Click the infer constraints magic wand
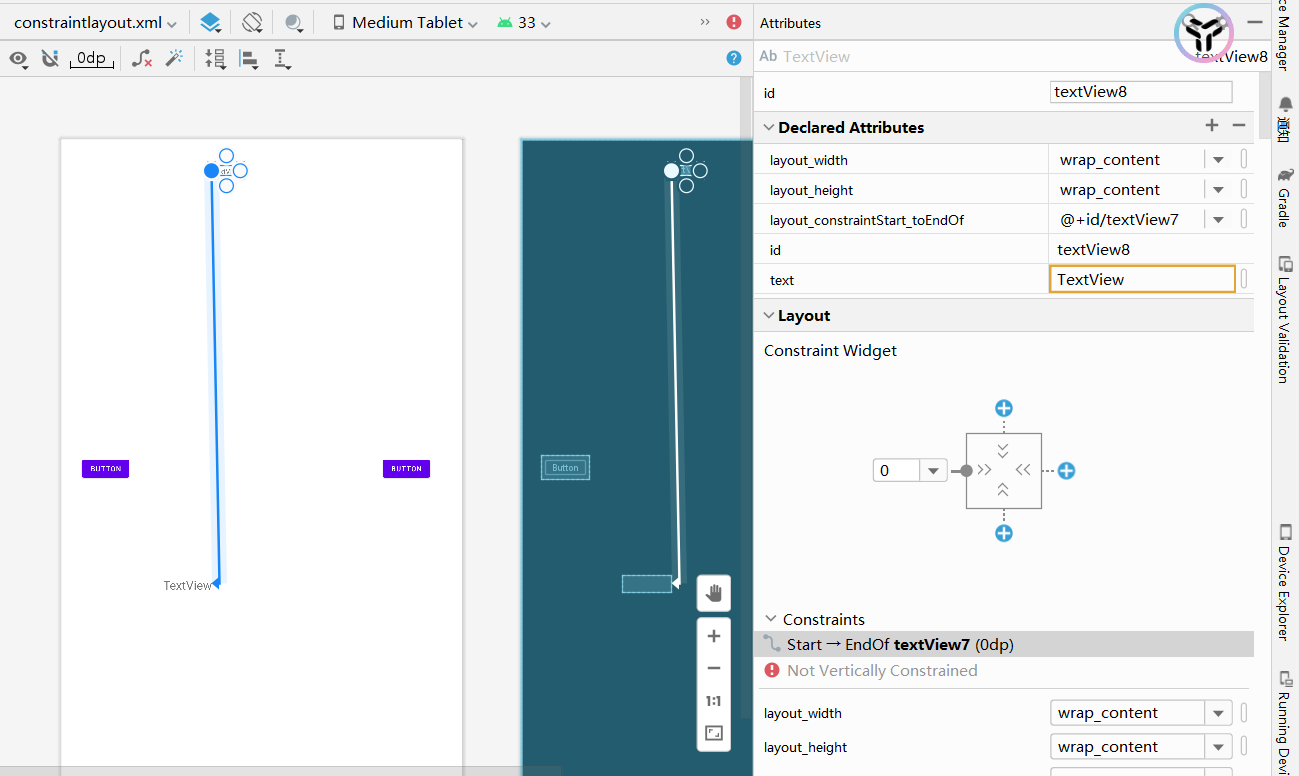This screenshot has width=1299, height=776. click(x=174, y=59)
